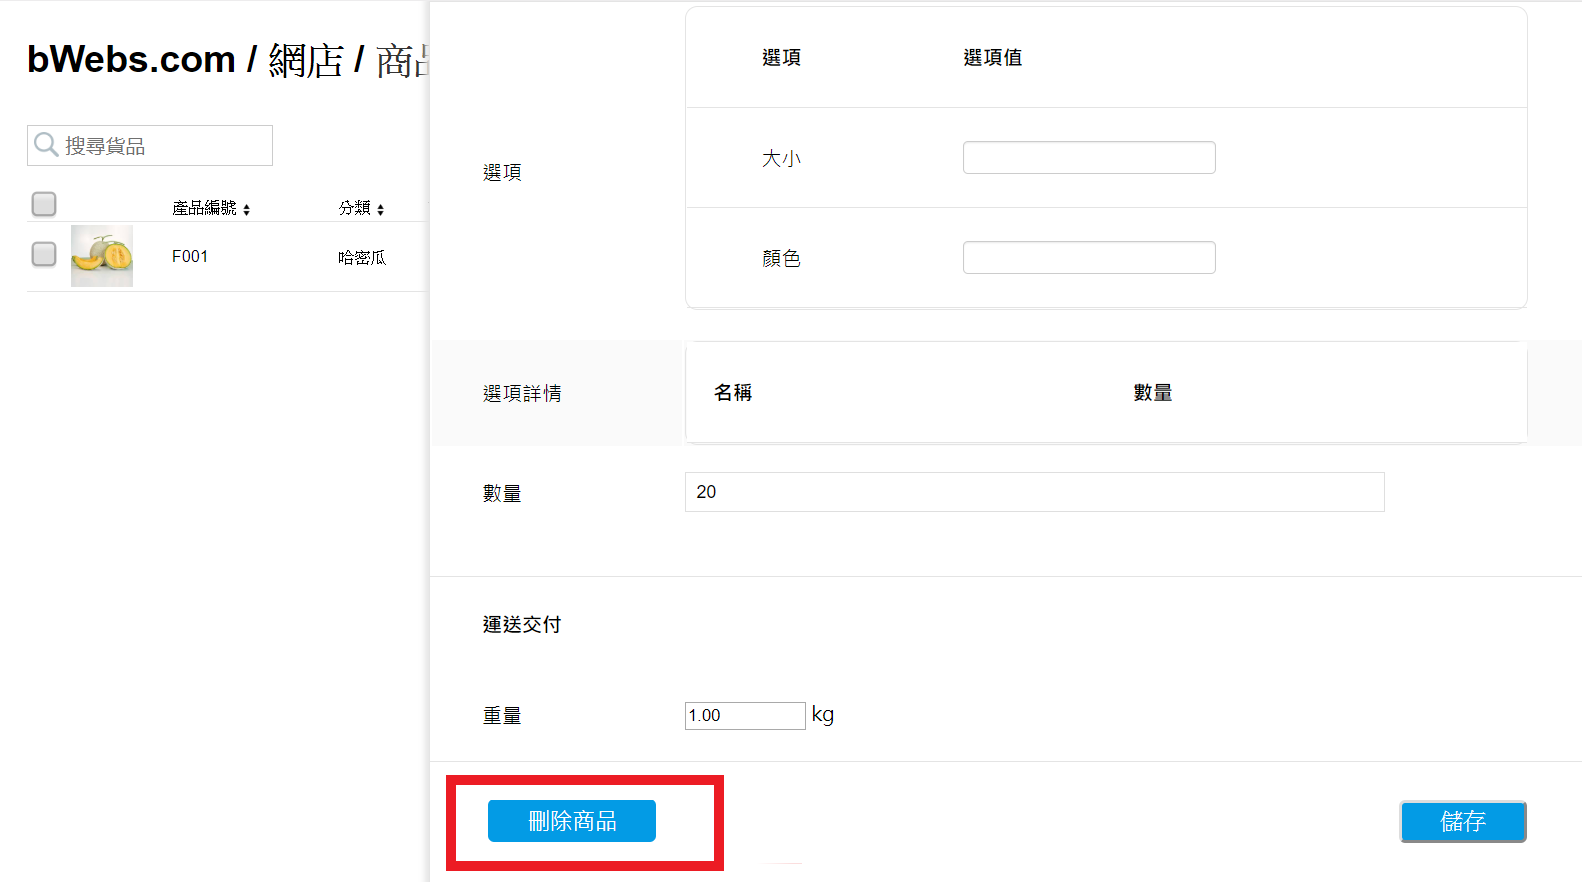Screen dimensions: 1582x882
Task: Sort by 分類 using its sort arrows
Action: (x=381, y=209)
